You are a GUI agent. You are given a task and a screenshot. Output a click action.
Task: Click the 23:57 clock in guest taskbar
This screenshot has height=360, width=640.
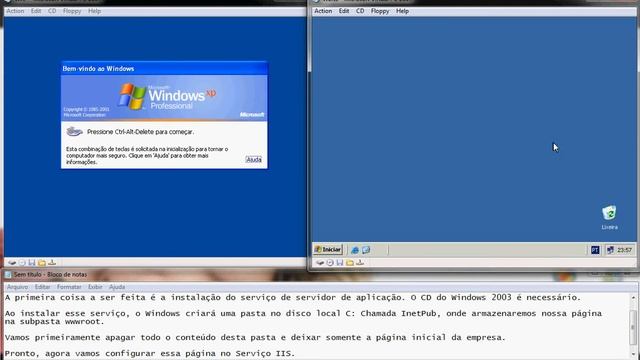tap(625, 250)
